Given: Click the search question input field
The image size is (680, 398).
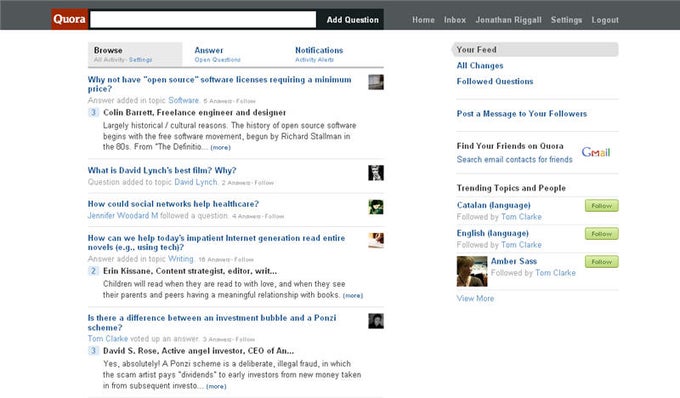Looking at the screenshot, I should [x=203, y=20].
